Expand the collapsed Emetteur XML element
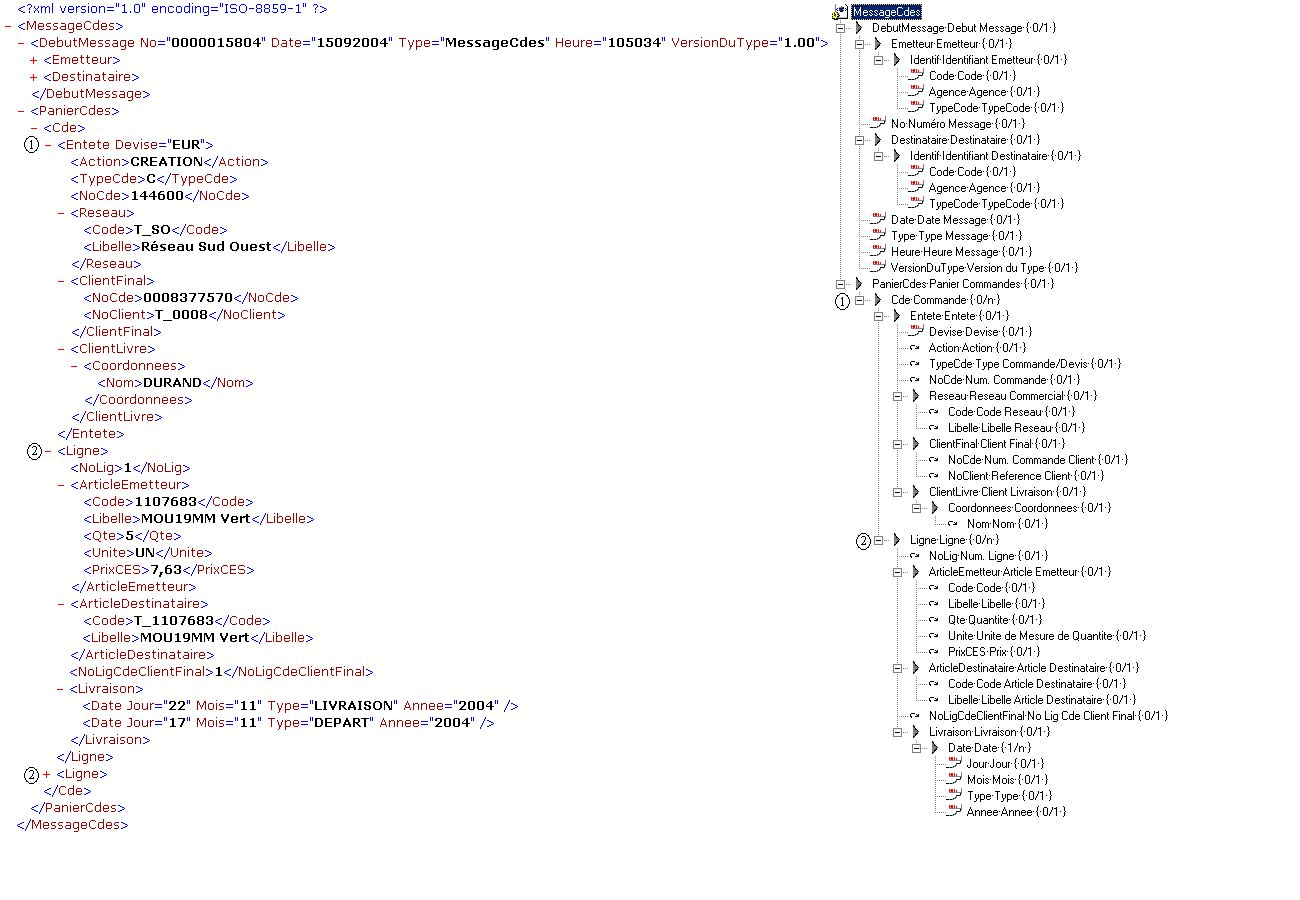 pos(34,60)
